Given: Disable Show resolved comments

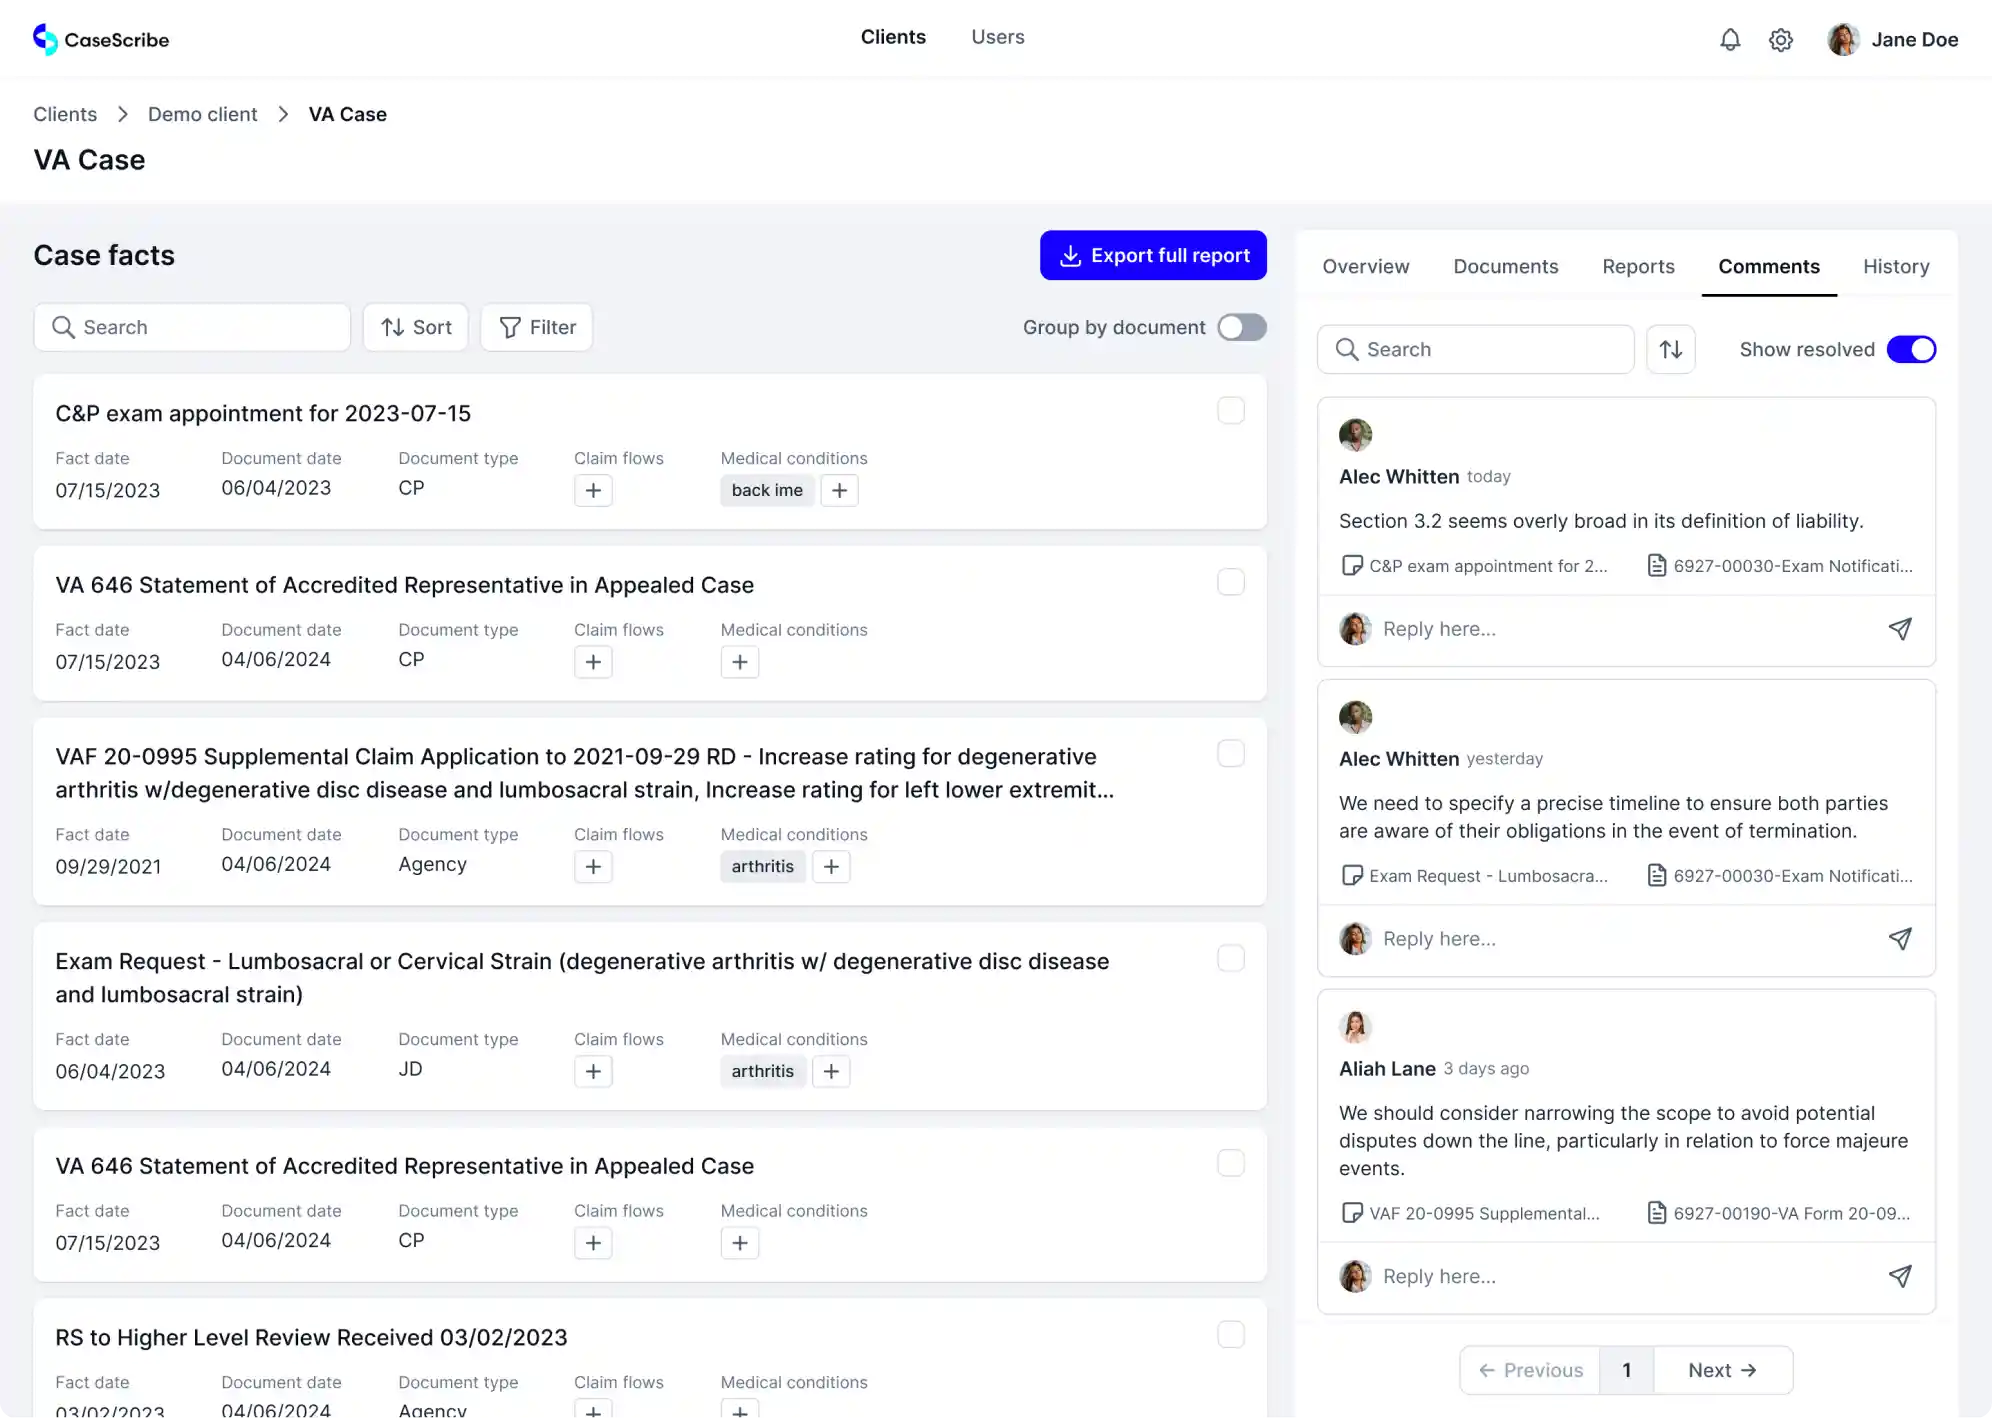Looking at the screenshot, I should (x=1911, y=349).
